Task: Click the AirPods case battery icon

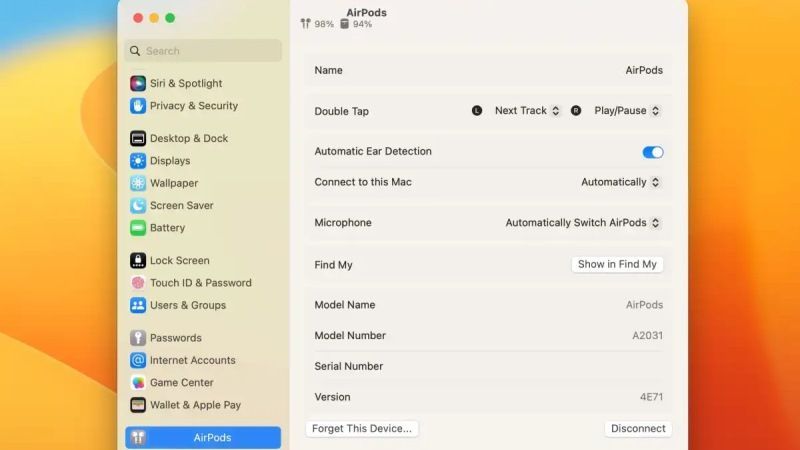Action: [x=344, y=23]
